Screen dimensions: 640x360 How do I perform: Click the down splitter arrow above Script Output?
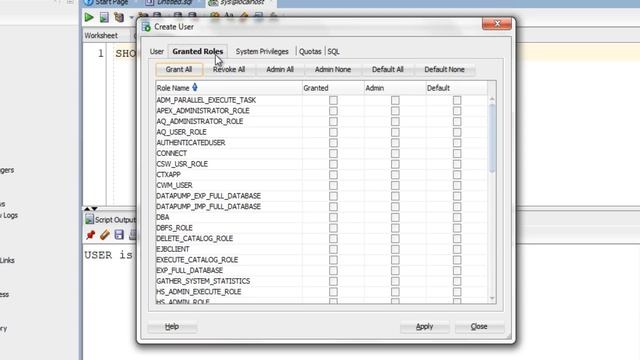94,209
